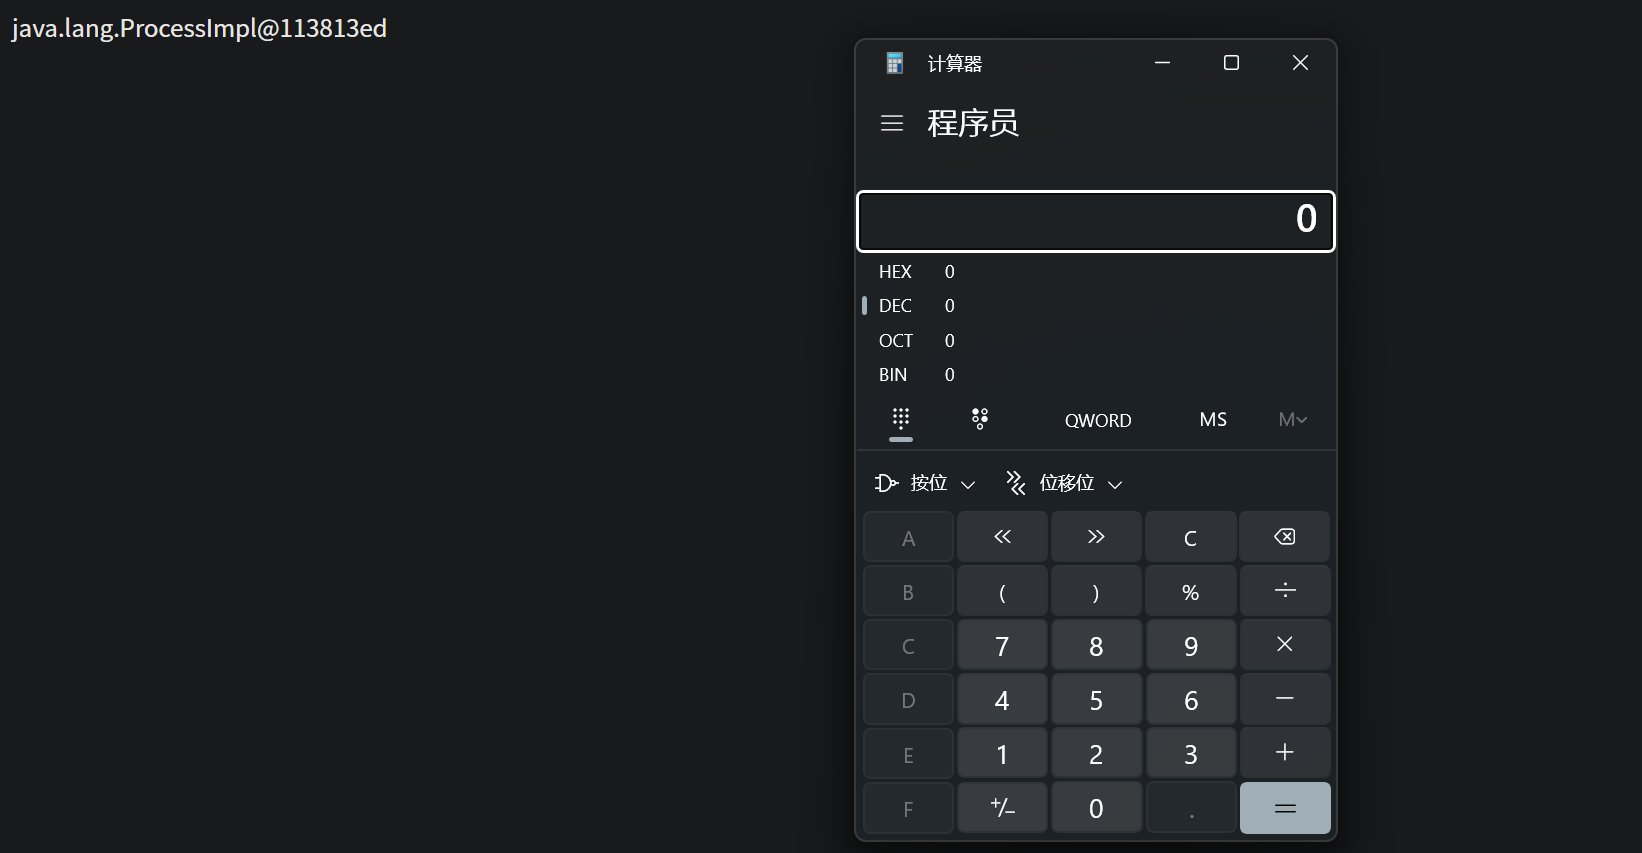The image size is (1642, 853).
Task: Click the calculator result display field
Action: pyautogui.click(x=1096, y=221)
